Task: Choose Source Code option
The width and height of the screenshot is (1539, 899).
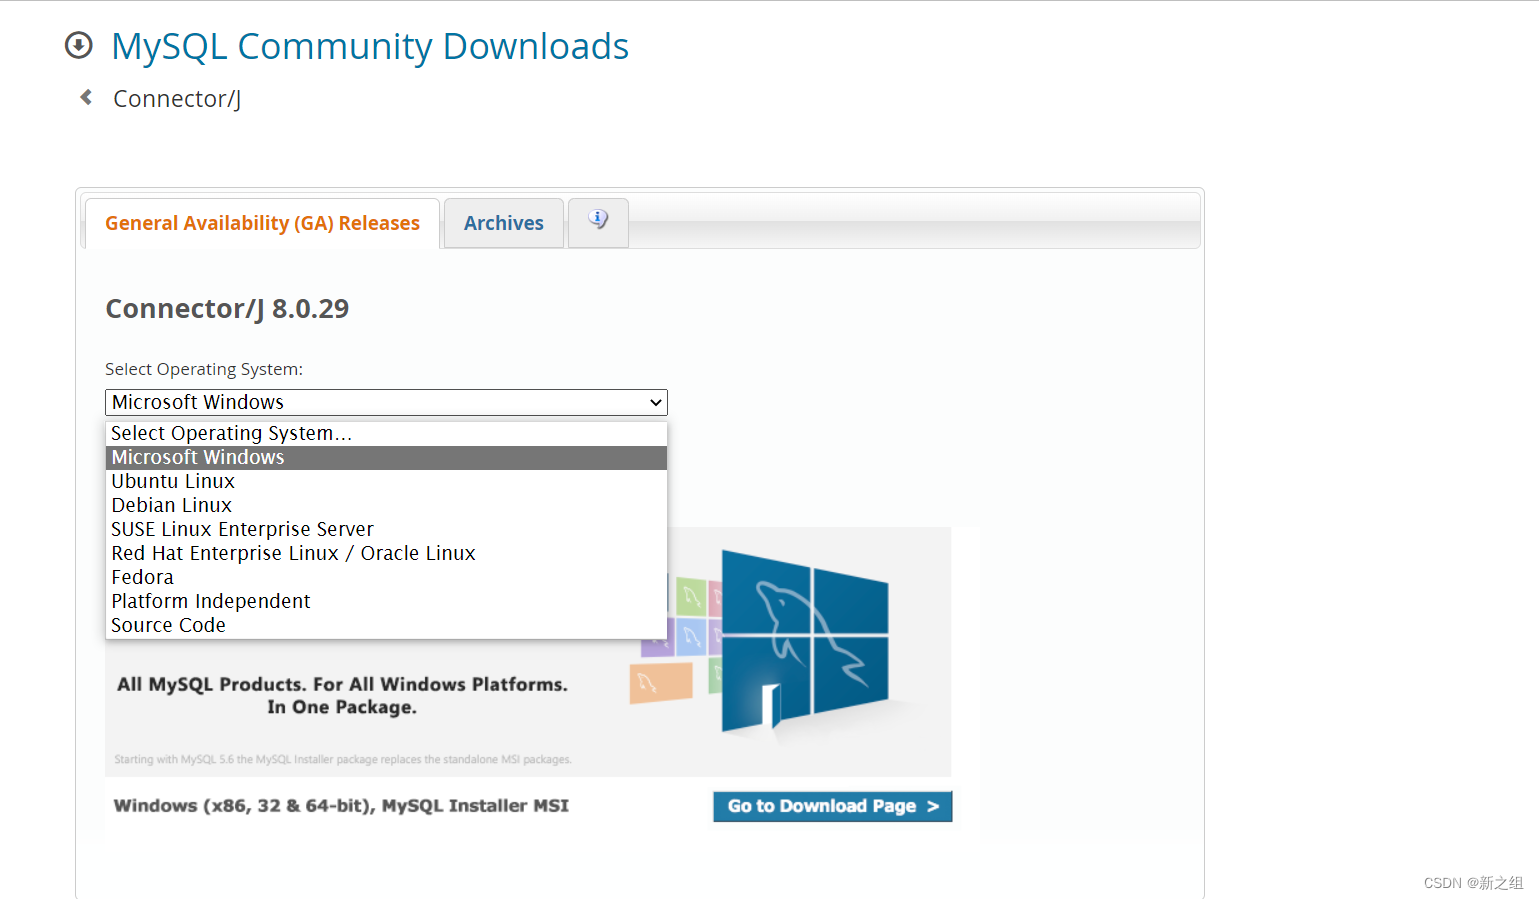Action: pyautogui.click(x=386, y=625)
